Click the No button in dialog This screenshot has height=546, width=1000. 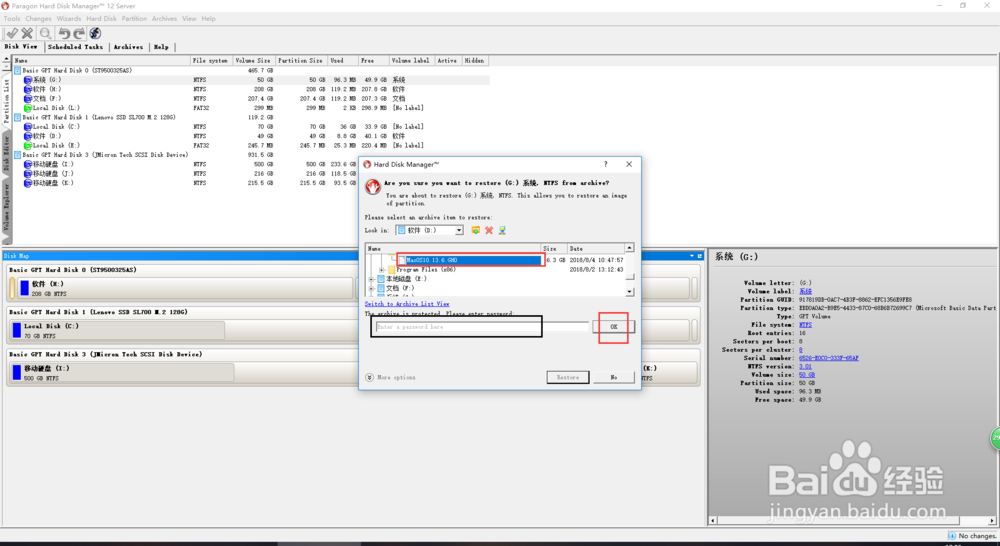click(x=614, y=378)
